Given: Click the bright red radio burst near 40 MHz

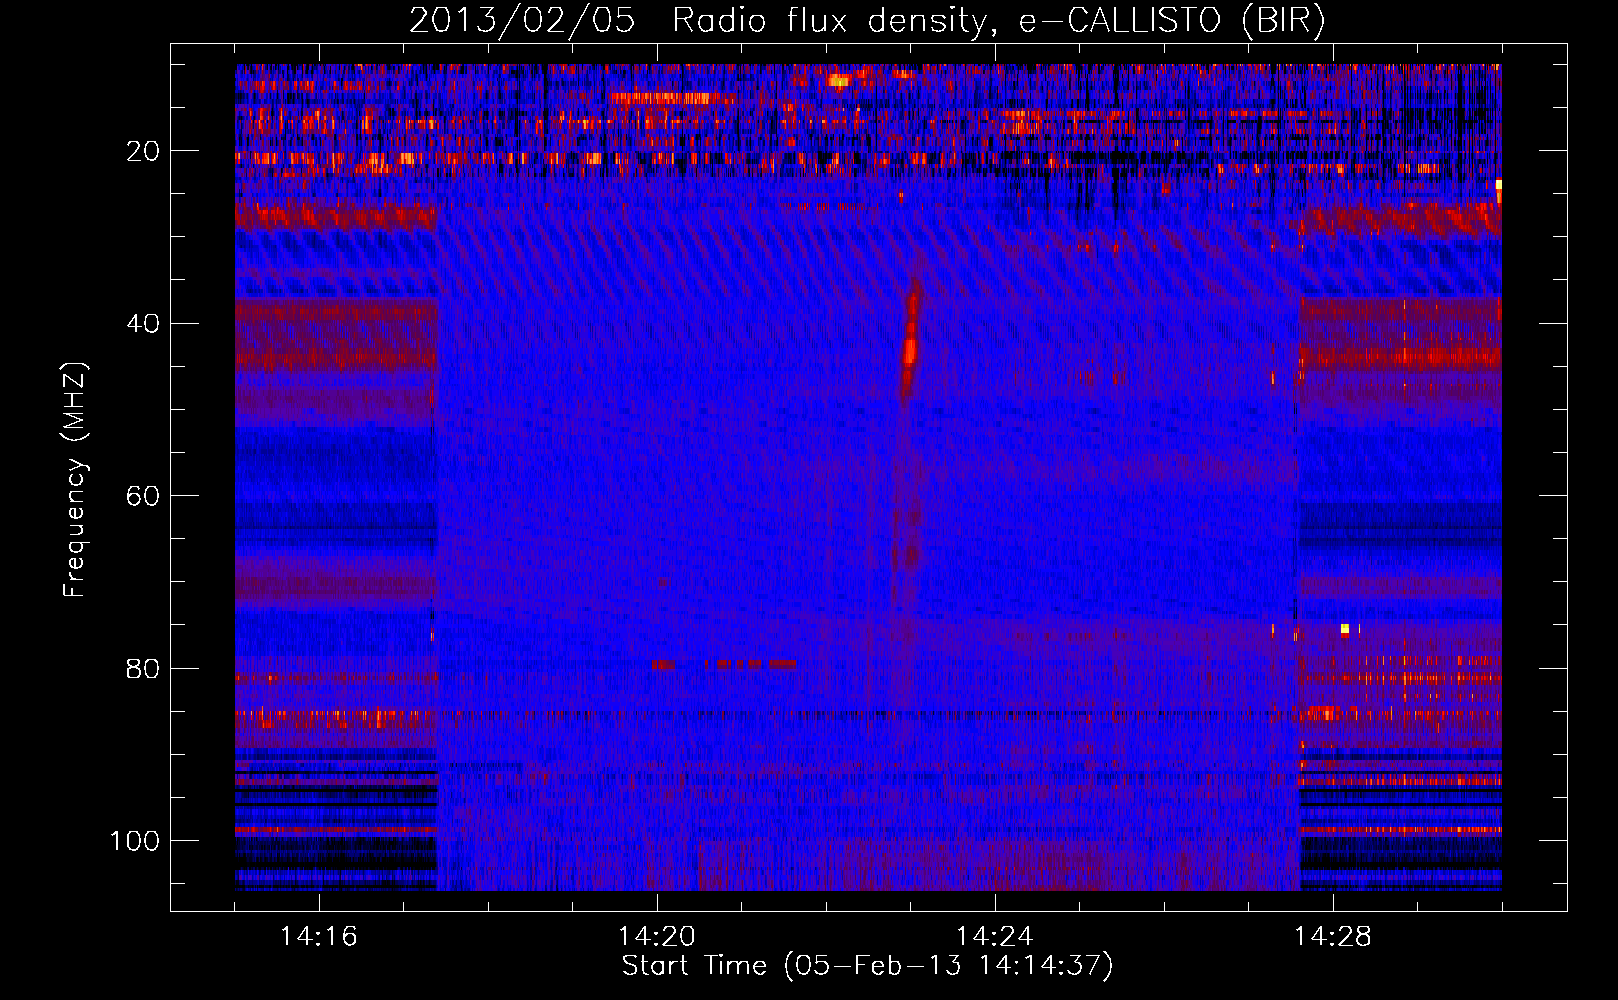Looking at the screenshot, I should tap(910, 341).
